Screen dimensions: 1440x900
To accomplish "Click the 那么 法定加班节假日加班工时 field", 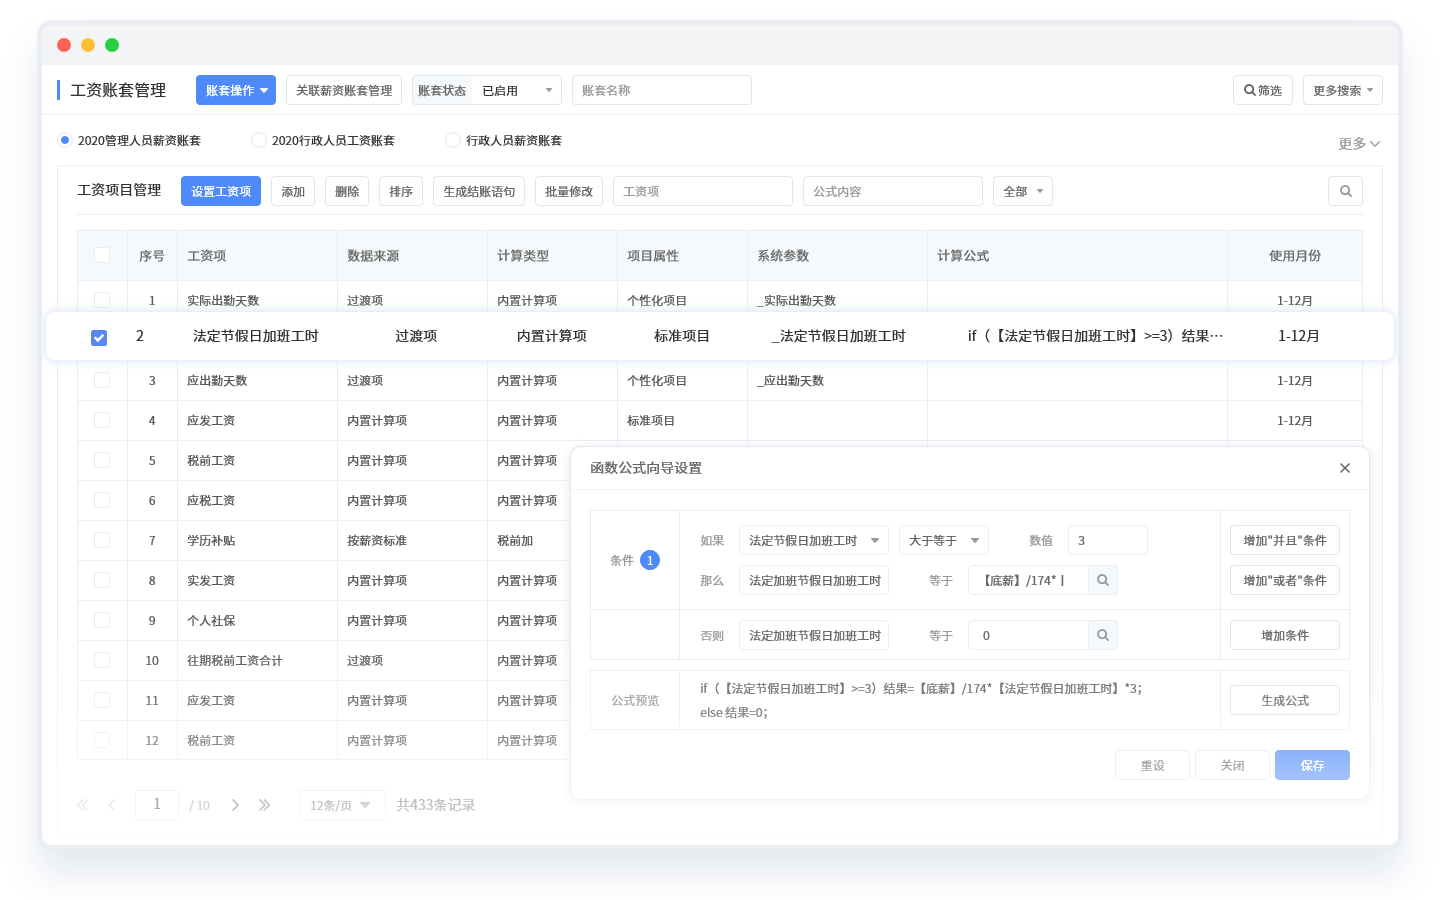I will 814,580.
